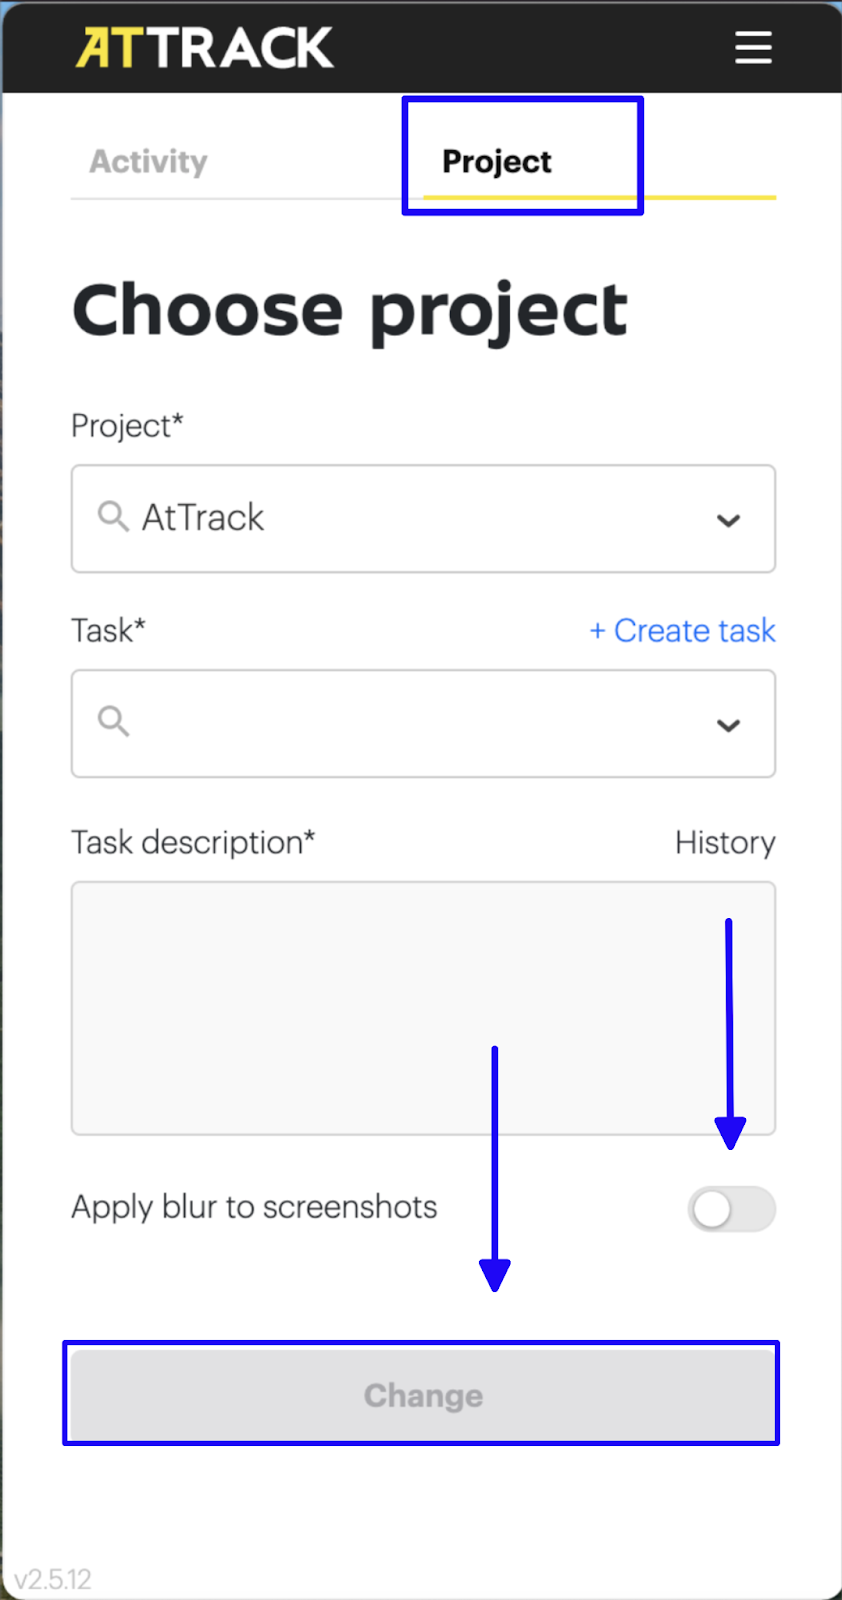Click the Task description* label
842x1600 pixels.
click(x=193, y=843)
